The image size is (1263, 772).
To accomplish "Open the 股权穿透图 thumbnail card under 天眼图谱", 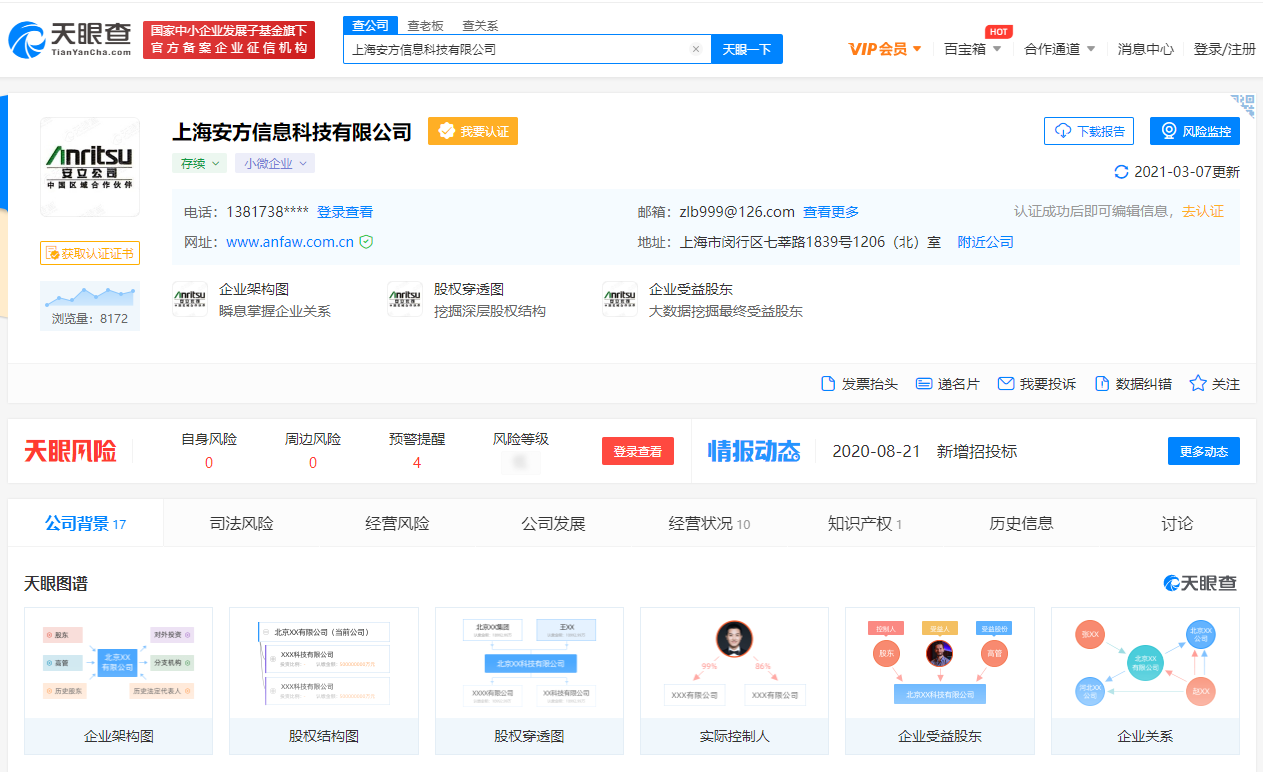I will pos(529,681).
